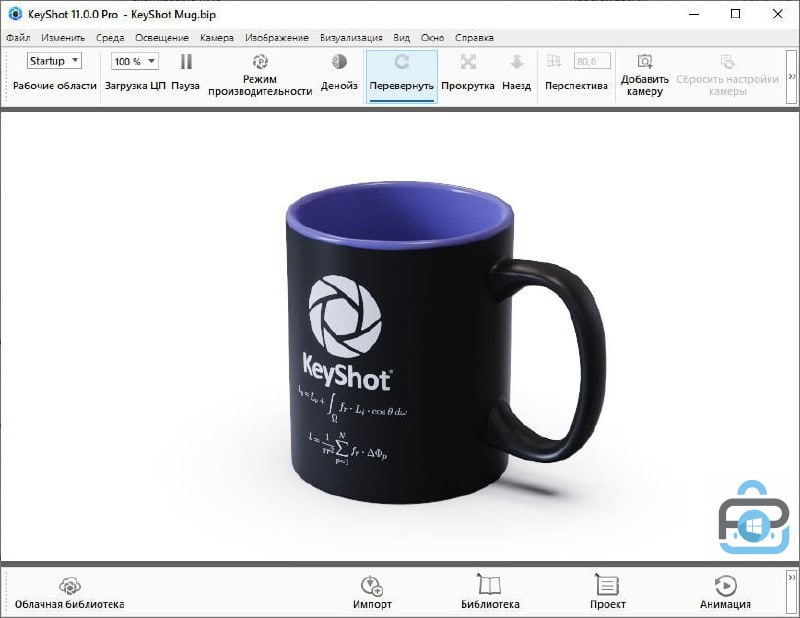Image resolution: width=800 pixels, height=618 pixels.
Task: Click the Перспектива icon
Action: click(x=554, y=61)
